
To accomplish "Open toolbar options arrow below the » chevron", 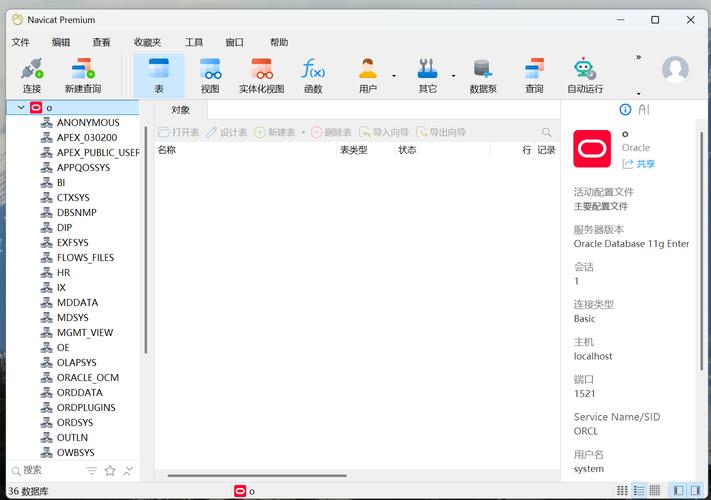I will [638, 93].
